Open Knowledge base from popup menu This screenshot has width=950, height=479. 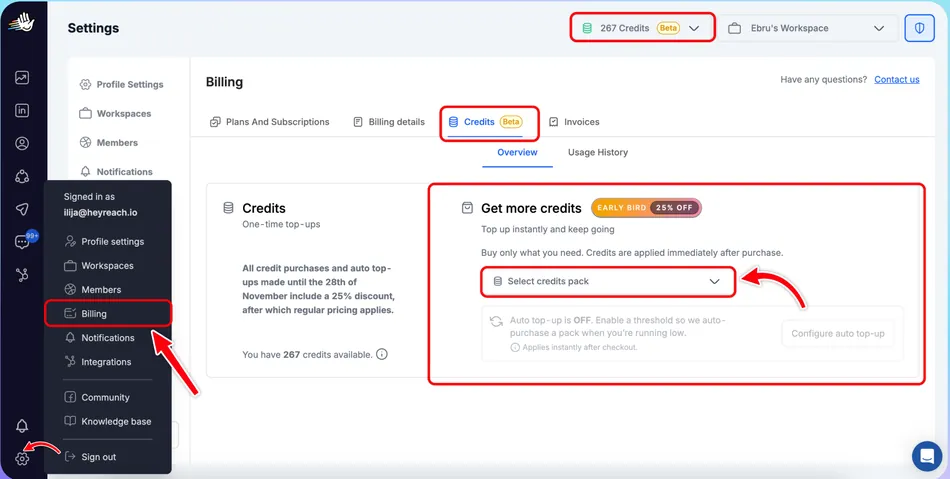[x=108, y=421]
